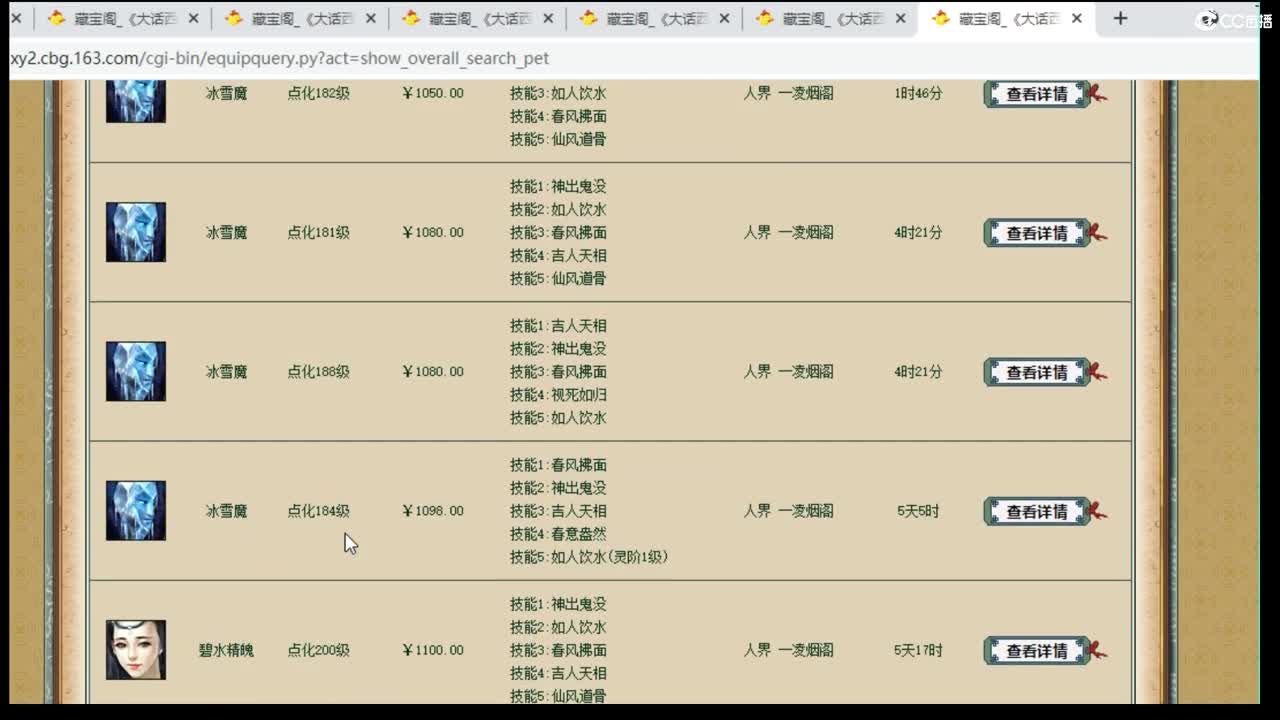Viewport: 1280px width, 720px height.
Task: Click remaining time 1时46分
Action: 918,93
